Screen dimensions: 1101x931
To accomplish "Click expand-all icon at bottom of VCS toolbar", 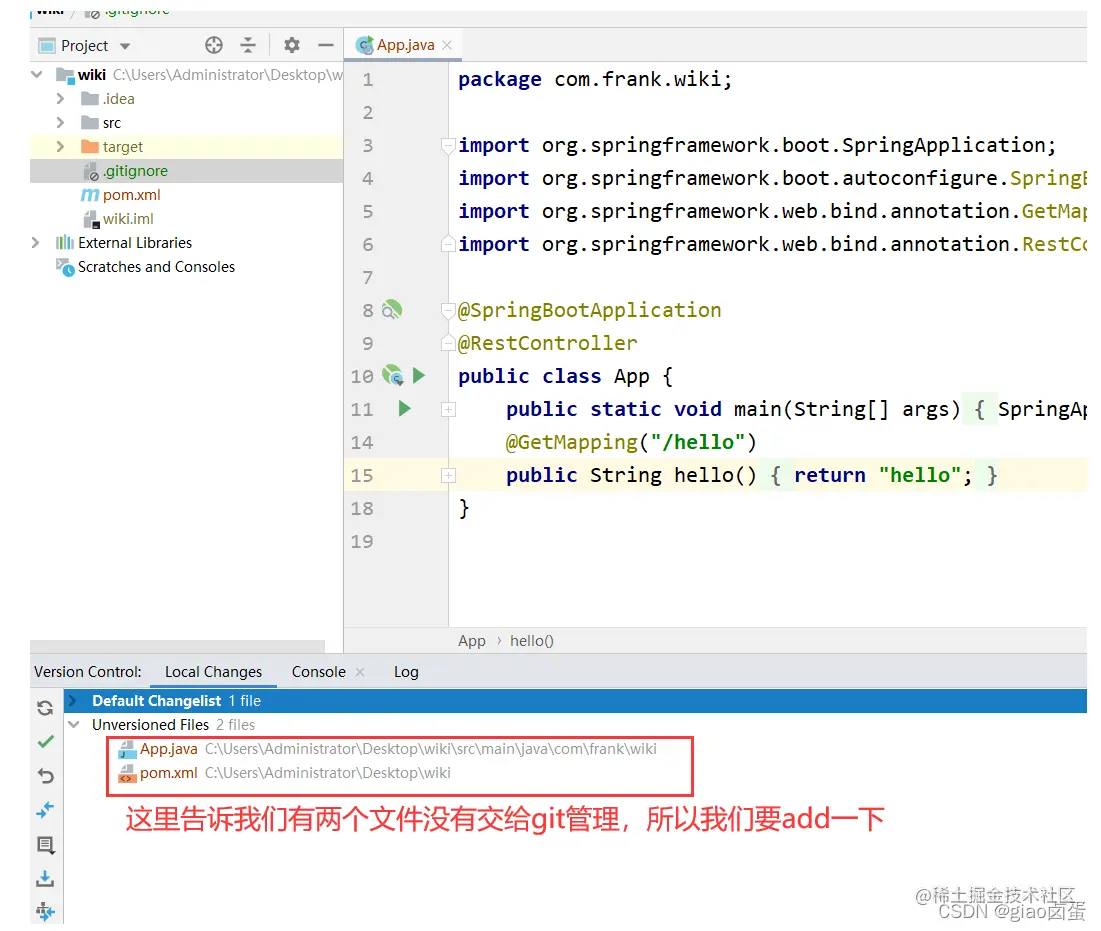I will point(46,911).
